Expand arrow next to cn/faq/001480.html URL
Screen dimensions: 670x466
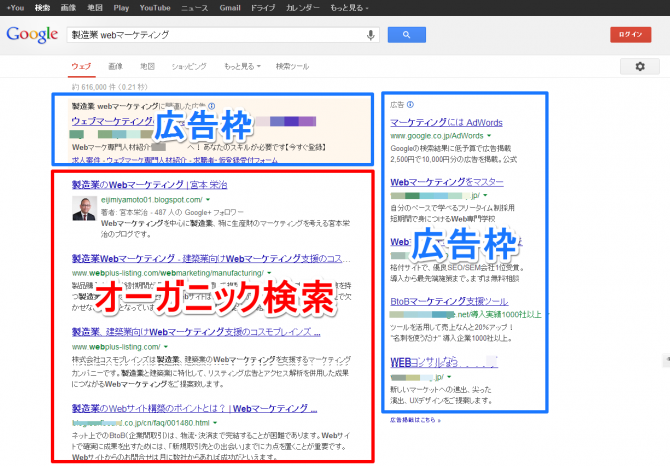click(x=215, y=423)
